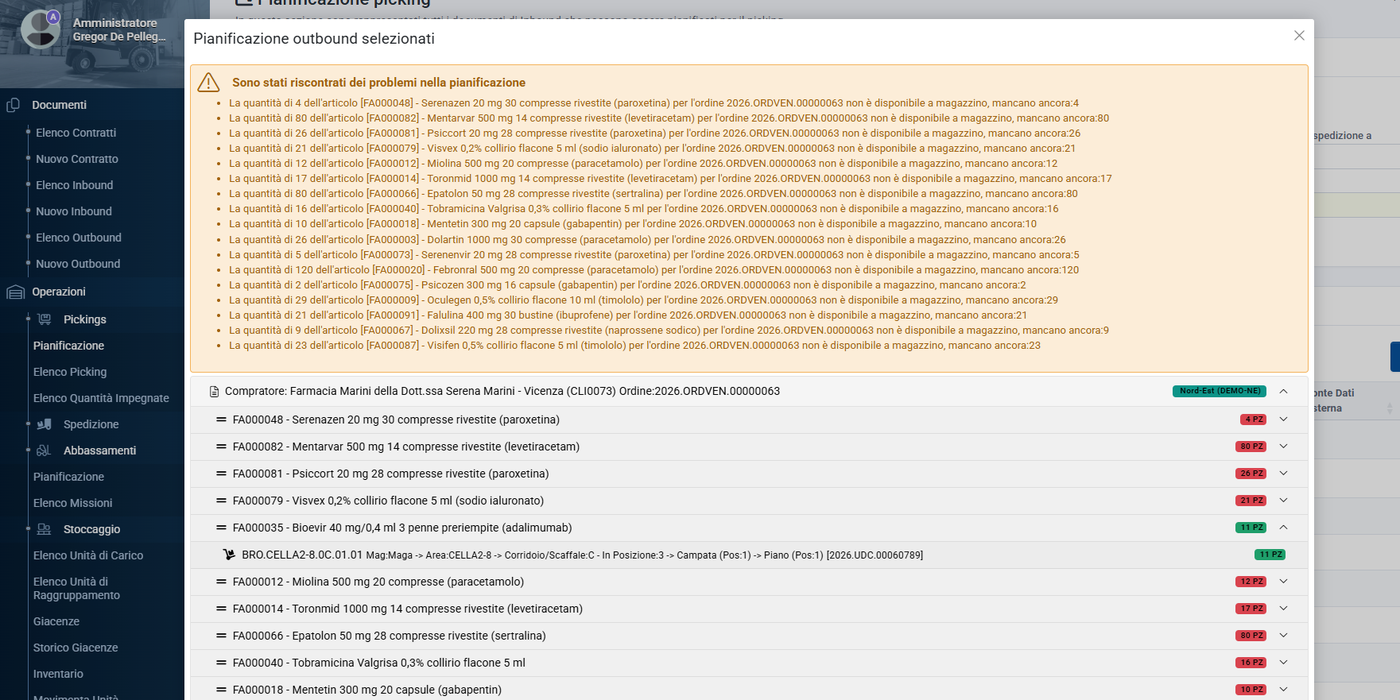Image resolution: width=1400 pixels, height=700 pixels.
Task: Click the handle icon of FA000082 Mentarvar
Action: 221,447
